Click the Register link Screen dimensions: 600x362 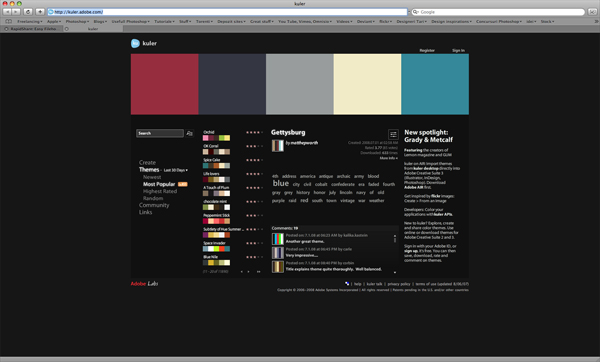click(427, 51)
